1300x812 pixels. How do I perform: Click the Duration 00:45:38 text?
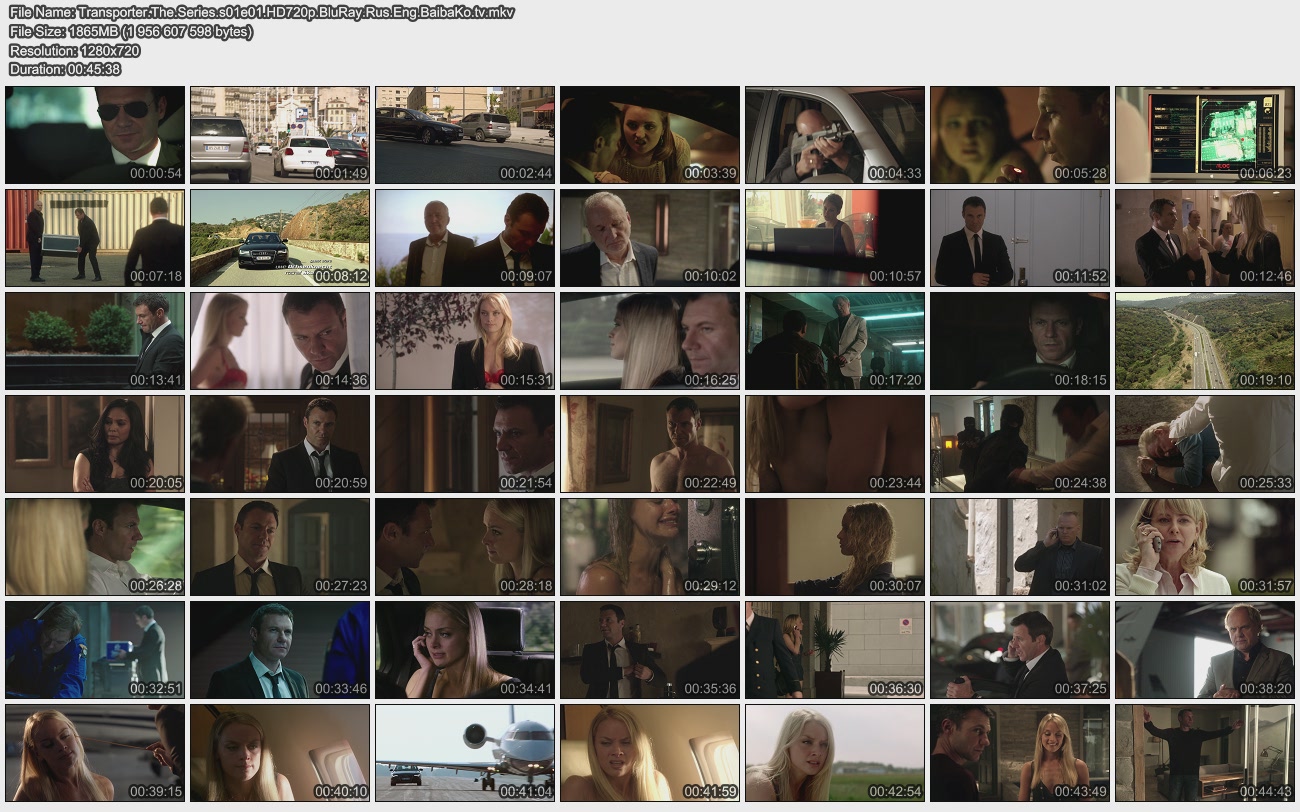(x=65, y=69)
